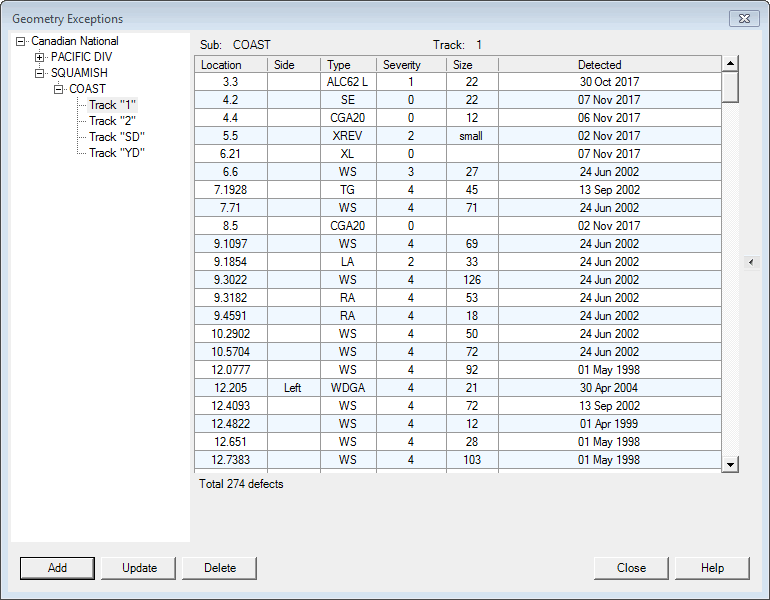
Task: Select Track "2" in the tree
Action: point(112,121)
